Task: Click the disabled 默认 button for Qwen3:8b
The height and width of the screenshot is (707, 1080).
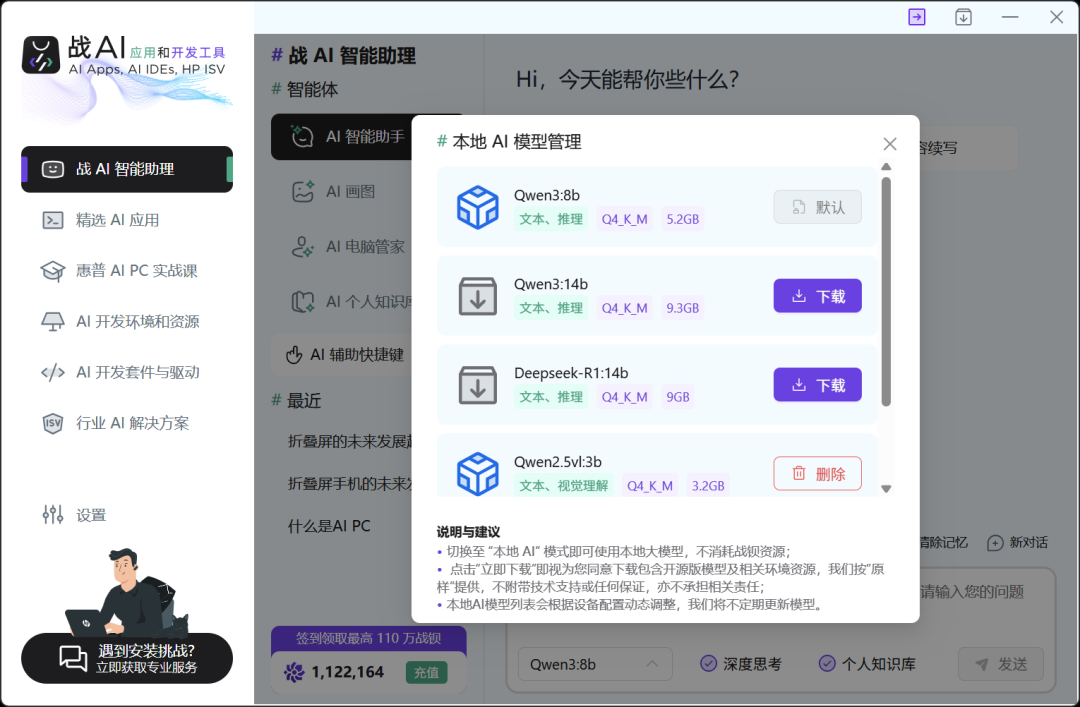Action: [818, 207]
